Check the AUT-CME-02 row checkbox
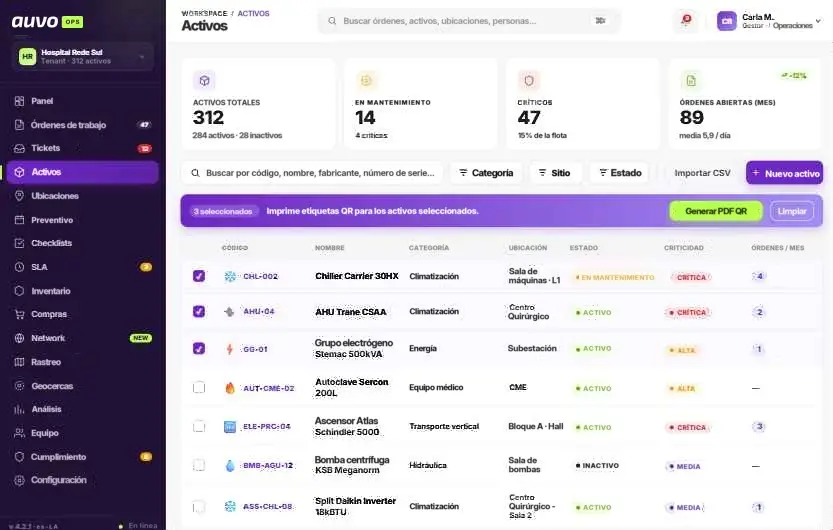833x530 pixels. coord(199,388)
